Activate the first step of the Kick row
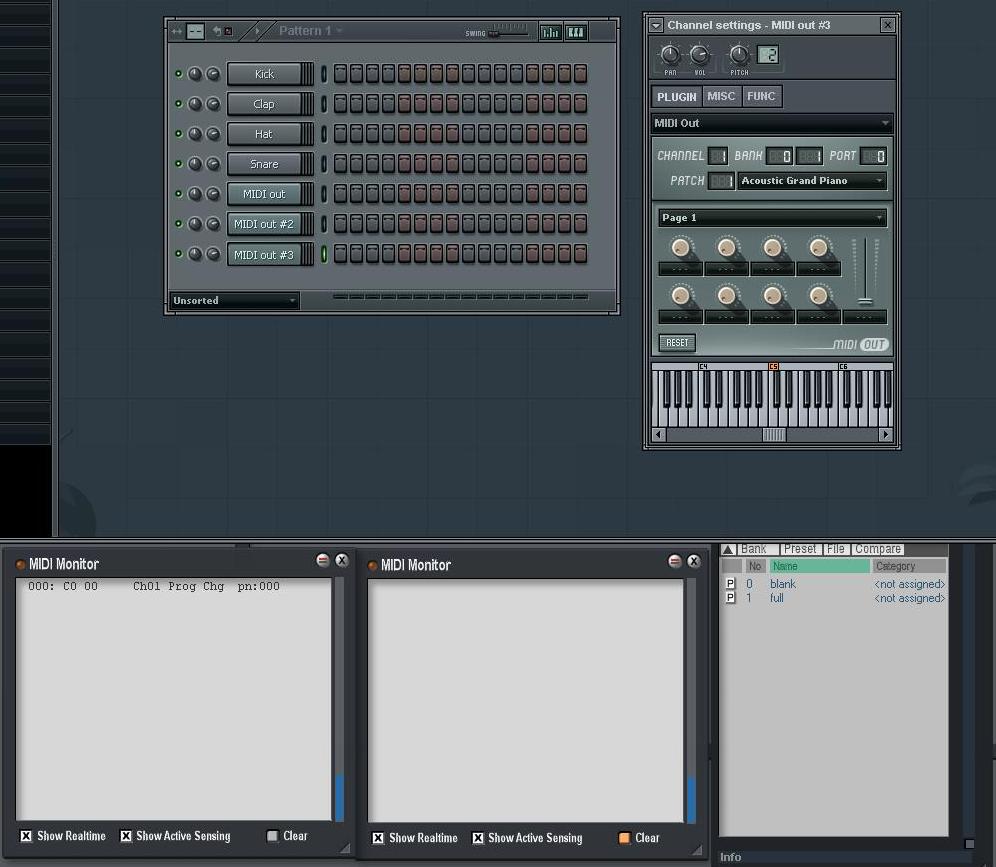The width and height of the screenshot is (996, 867). (340, 74)
